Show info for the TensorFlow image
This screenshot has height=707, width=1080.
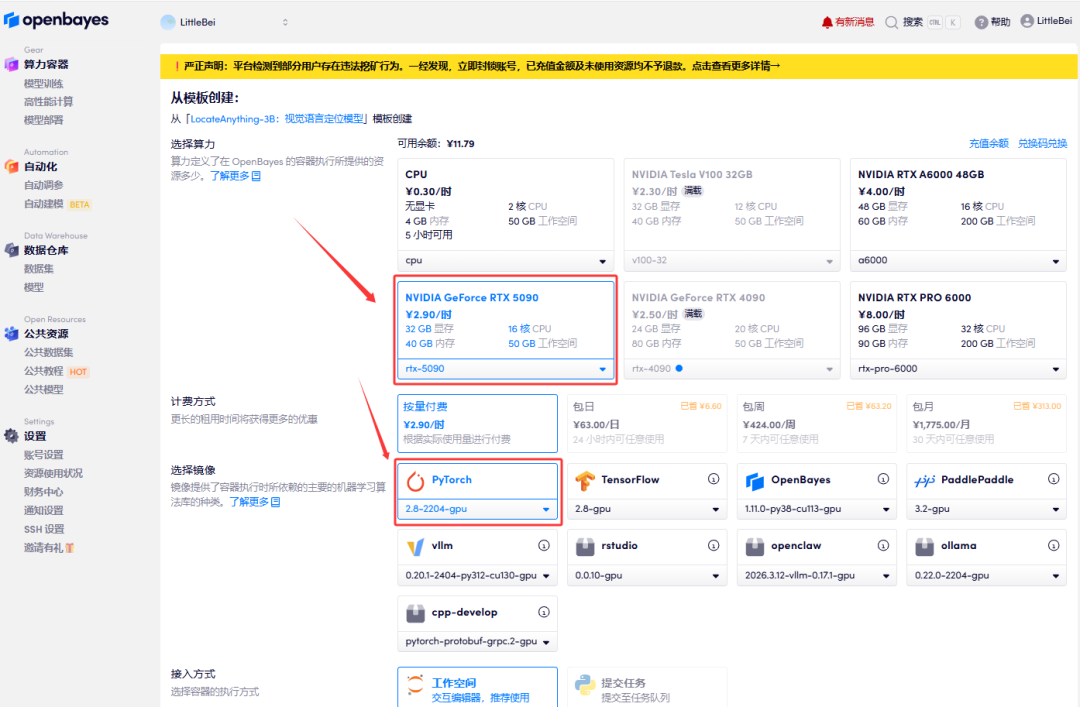[x=714, y=479]
